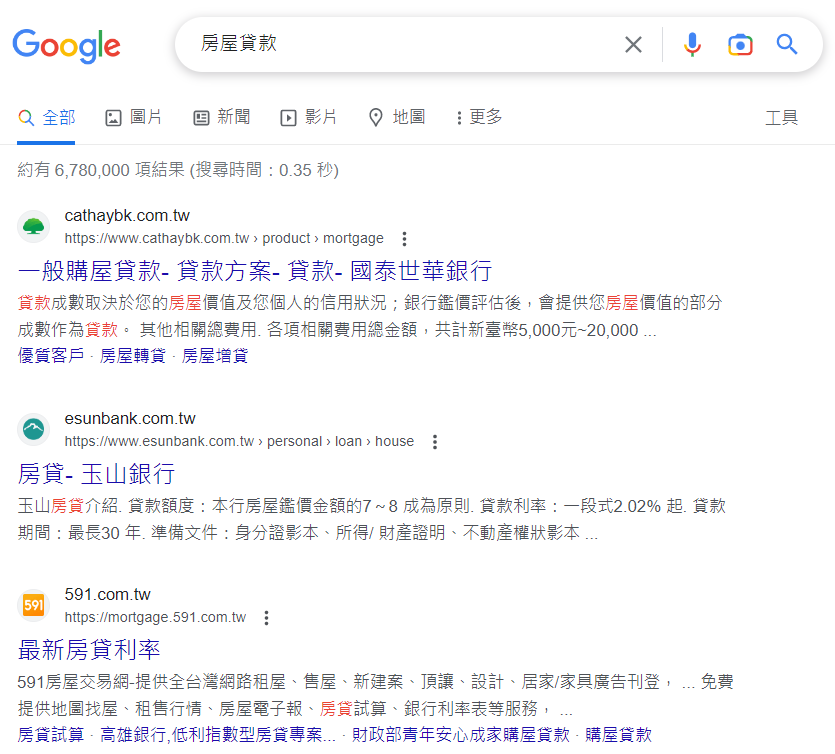Open the 房屋轉貸 sitelink
The height and width of the screenshot is (754, 835).
pos(133,356)
